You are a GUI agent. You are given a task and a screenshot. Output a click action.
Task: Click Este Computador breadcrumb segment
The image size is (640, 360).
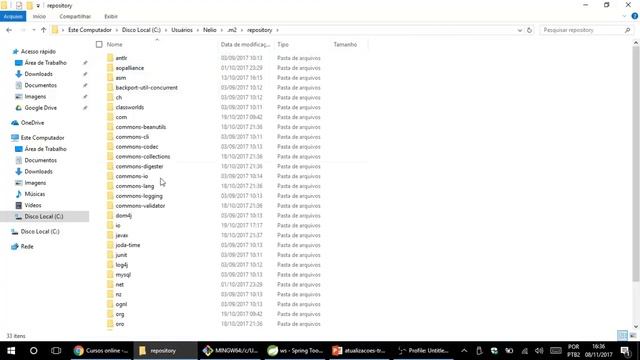[x=89, y=30]
